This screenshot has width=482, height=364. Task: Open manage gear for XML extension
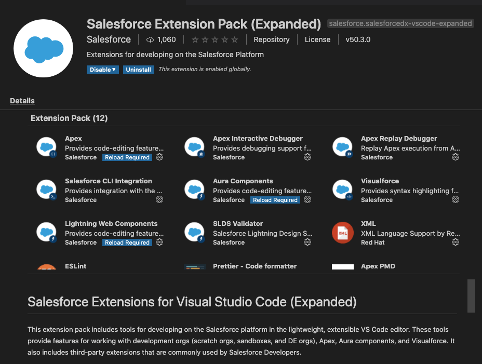(455, 242)
